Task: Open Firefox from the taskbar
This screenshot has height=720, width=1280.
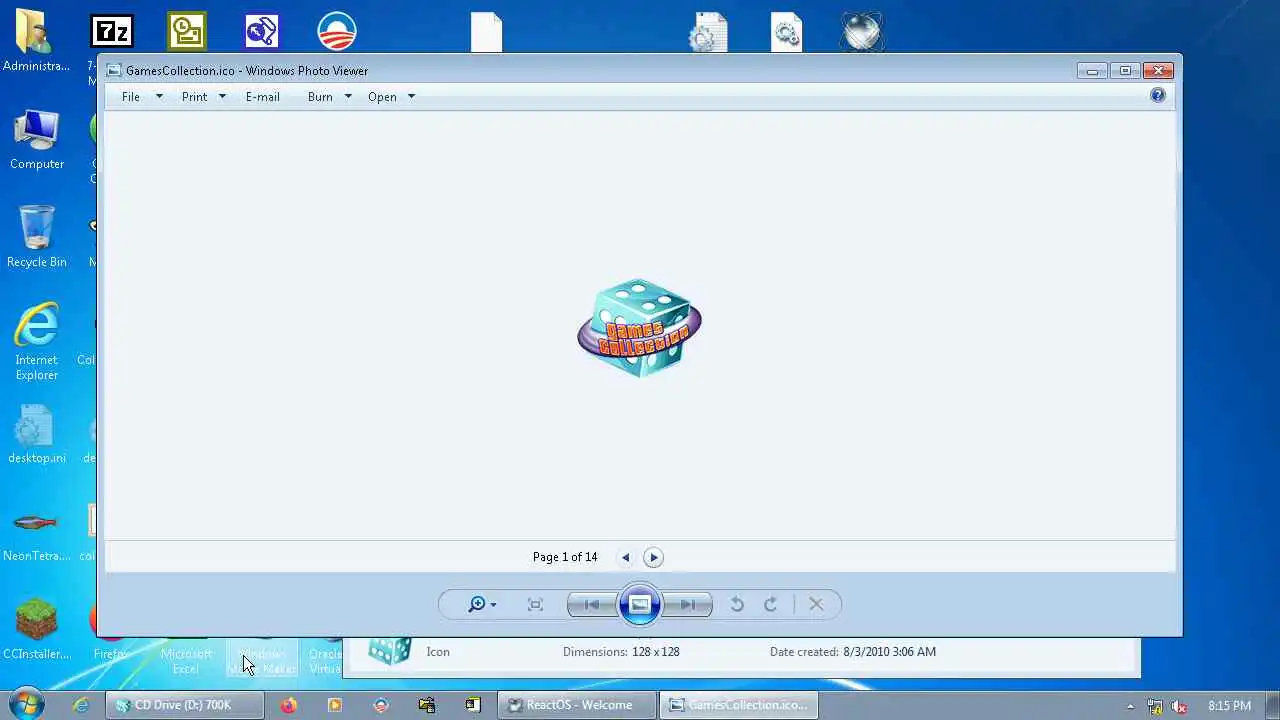Action: click(x=289, y=705)
